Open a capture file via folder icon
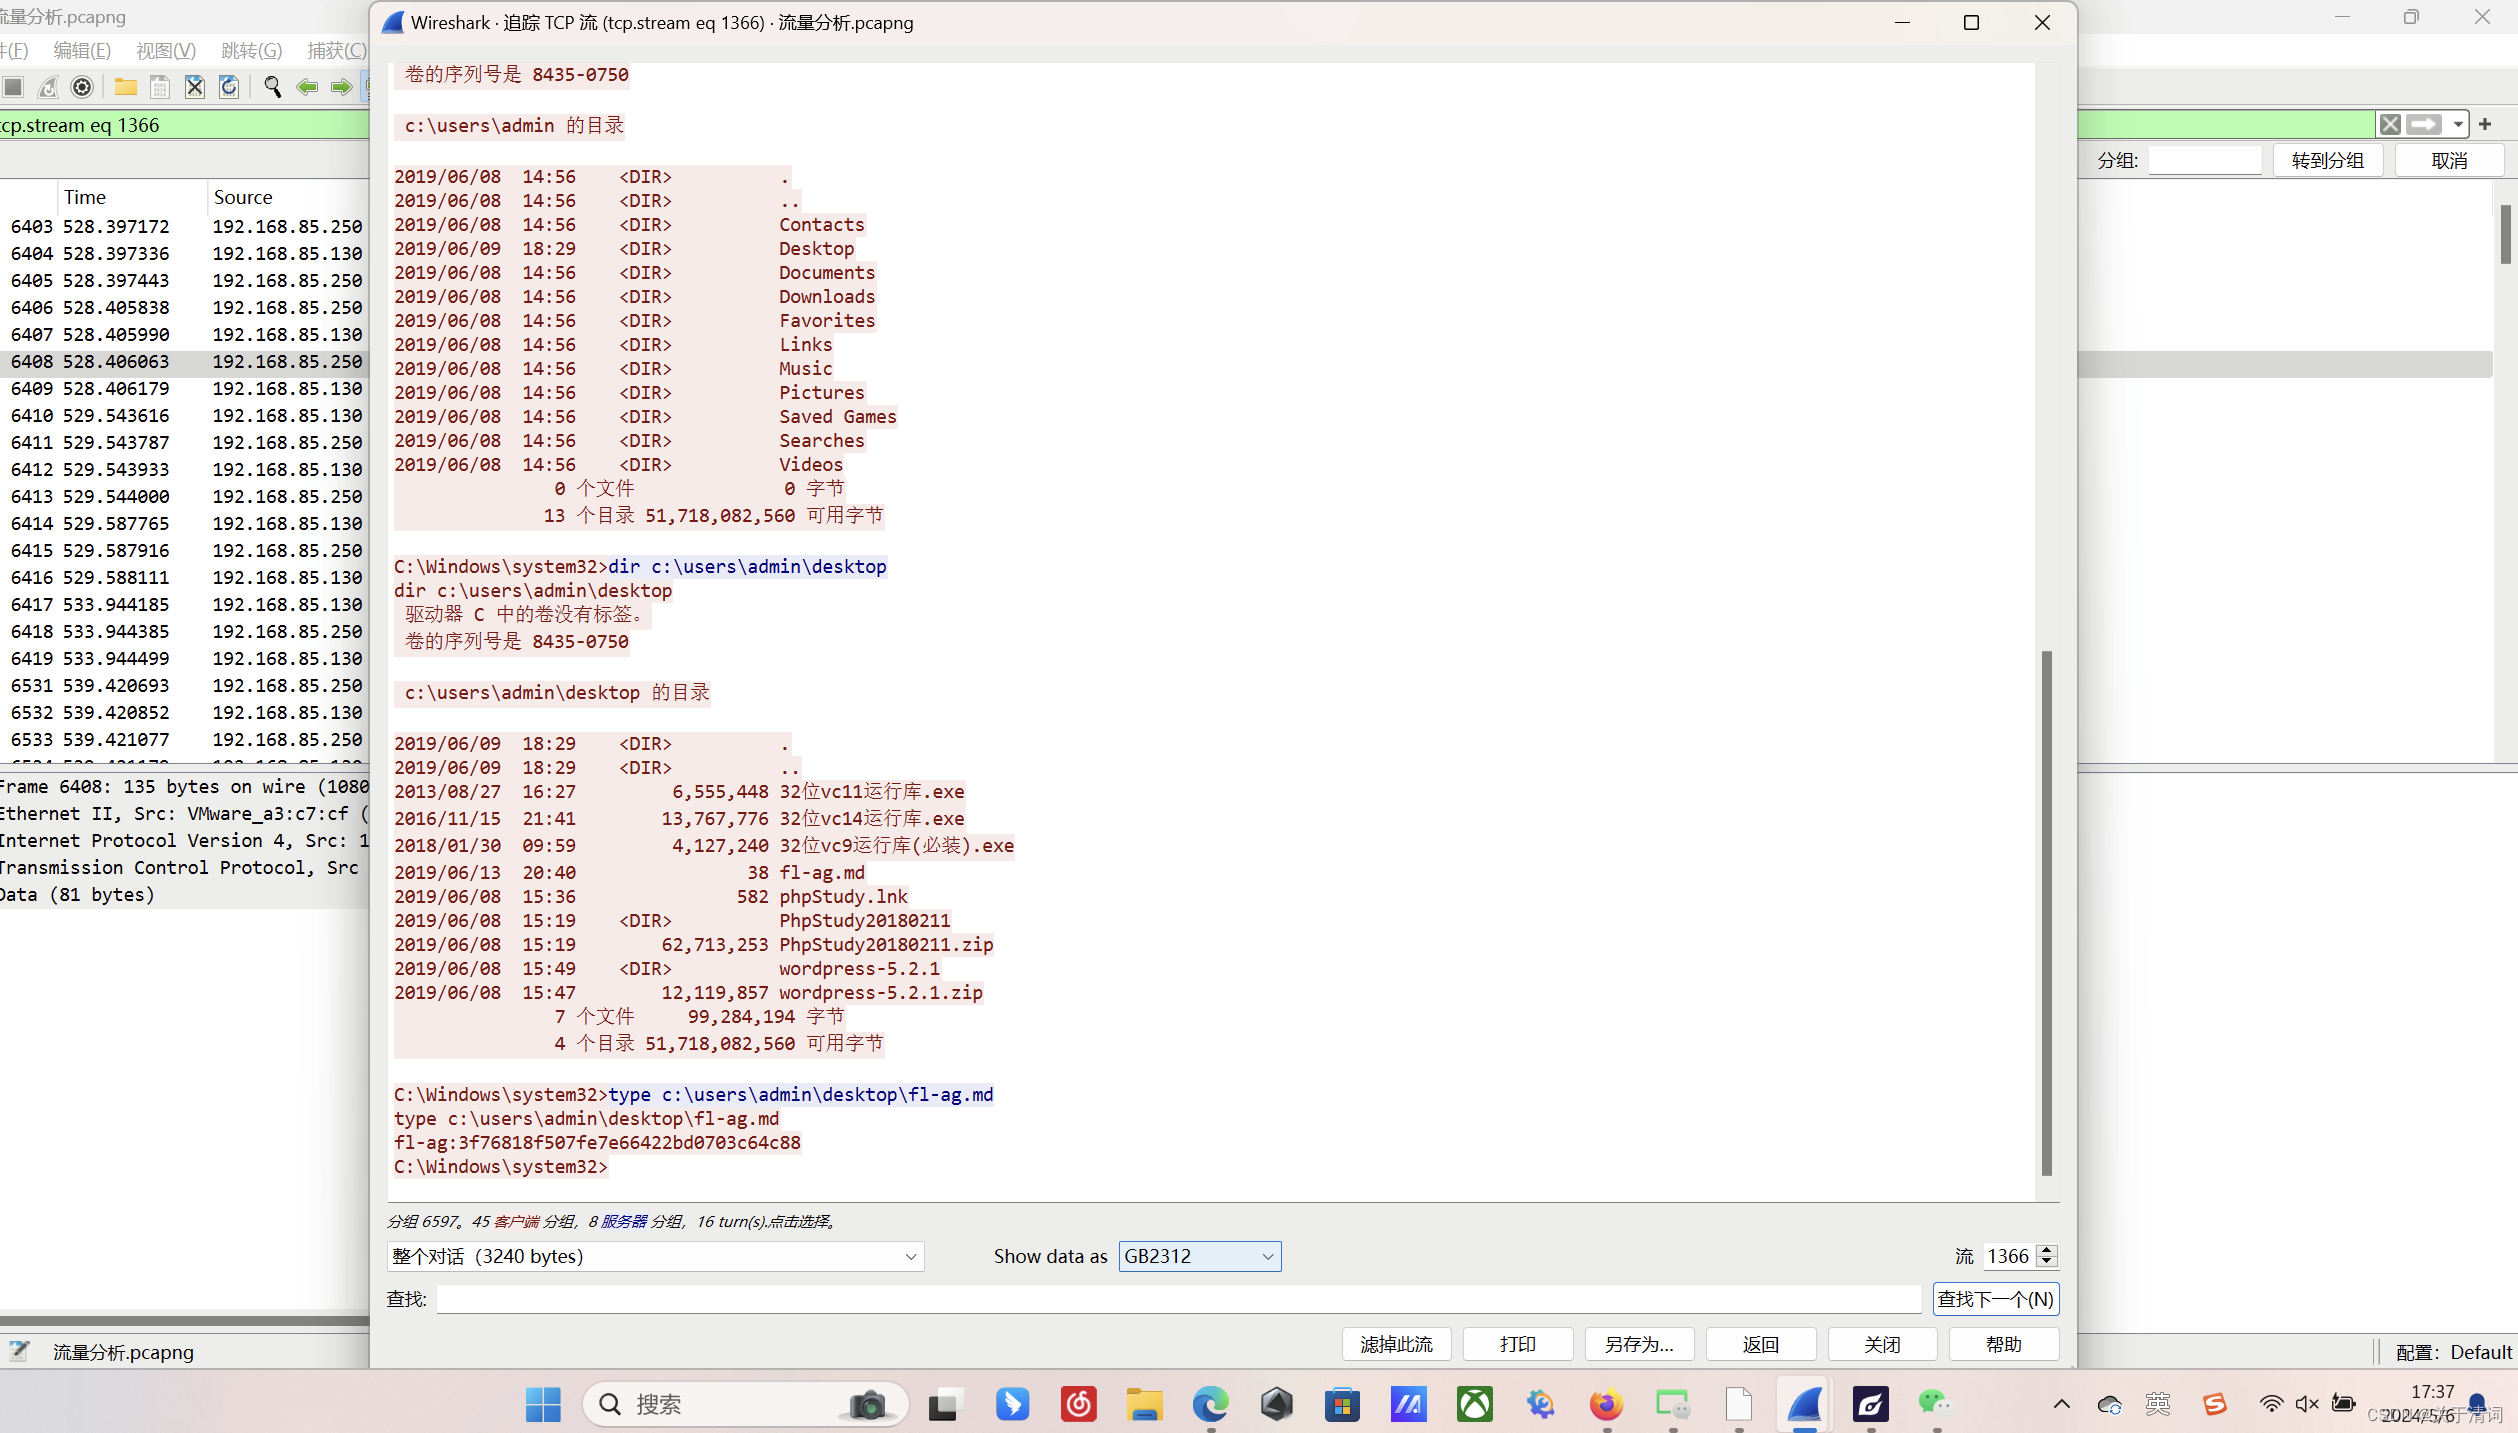This screenshot has width=2518, height=1433. tap(125, 88)
